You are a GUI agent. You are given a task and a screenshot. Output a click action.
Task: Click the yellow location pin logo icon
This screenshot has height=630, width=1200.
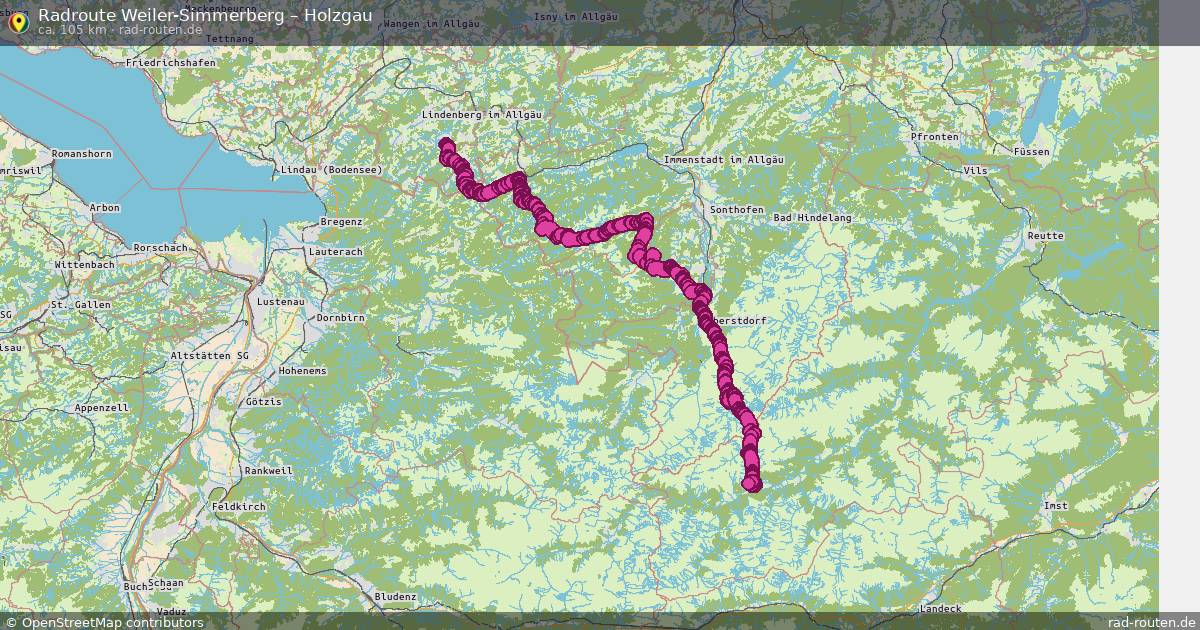click(17, 21)
